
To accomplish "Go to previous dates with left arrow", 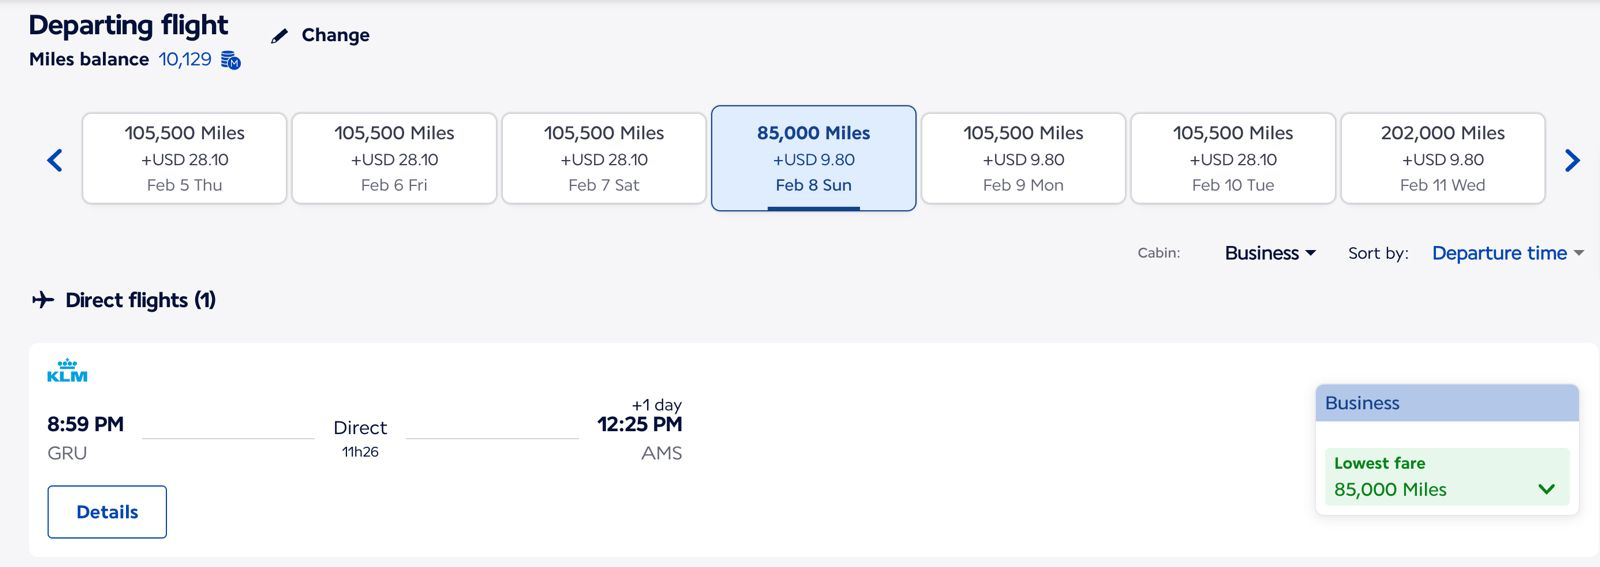I will pyautogui.click(x=55, y=160).
